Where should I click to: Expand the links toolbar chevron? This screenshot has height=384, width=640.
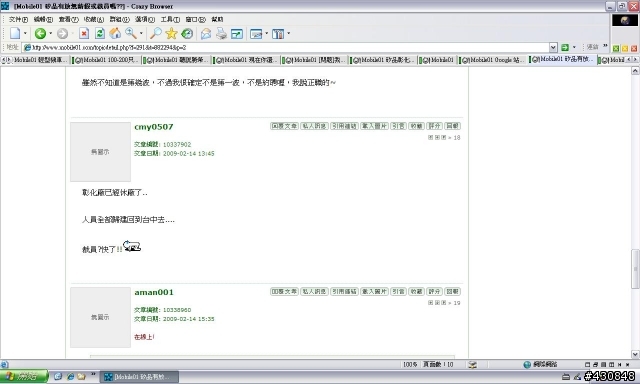605,46
